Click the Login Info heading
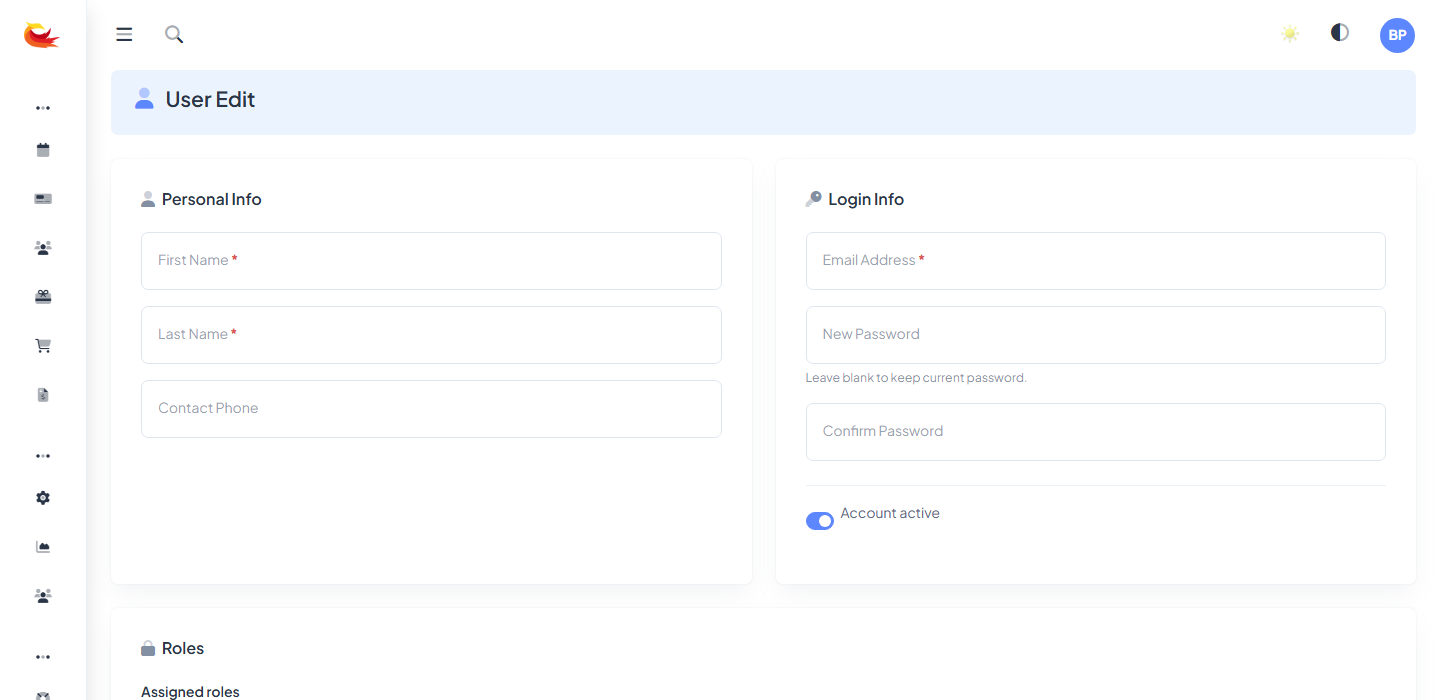 pyautogui.click(x=866, y=199)
